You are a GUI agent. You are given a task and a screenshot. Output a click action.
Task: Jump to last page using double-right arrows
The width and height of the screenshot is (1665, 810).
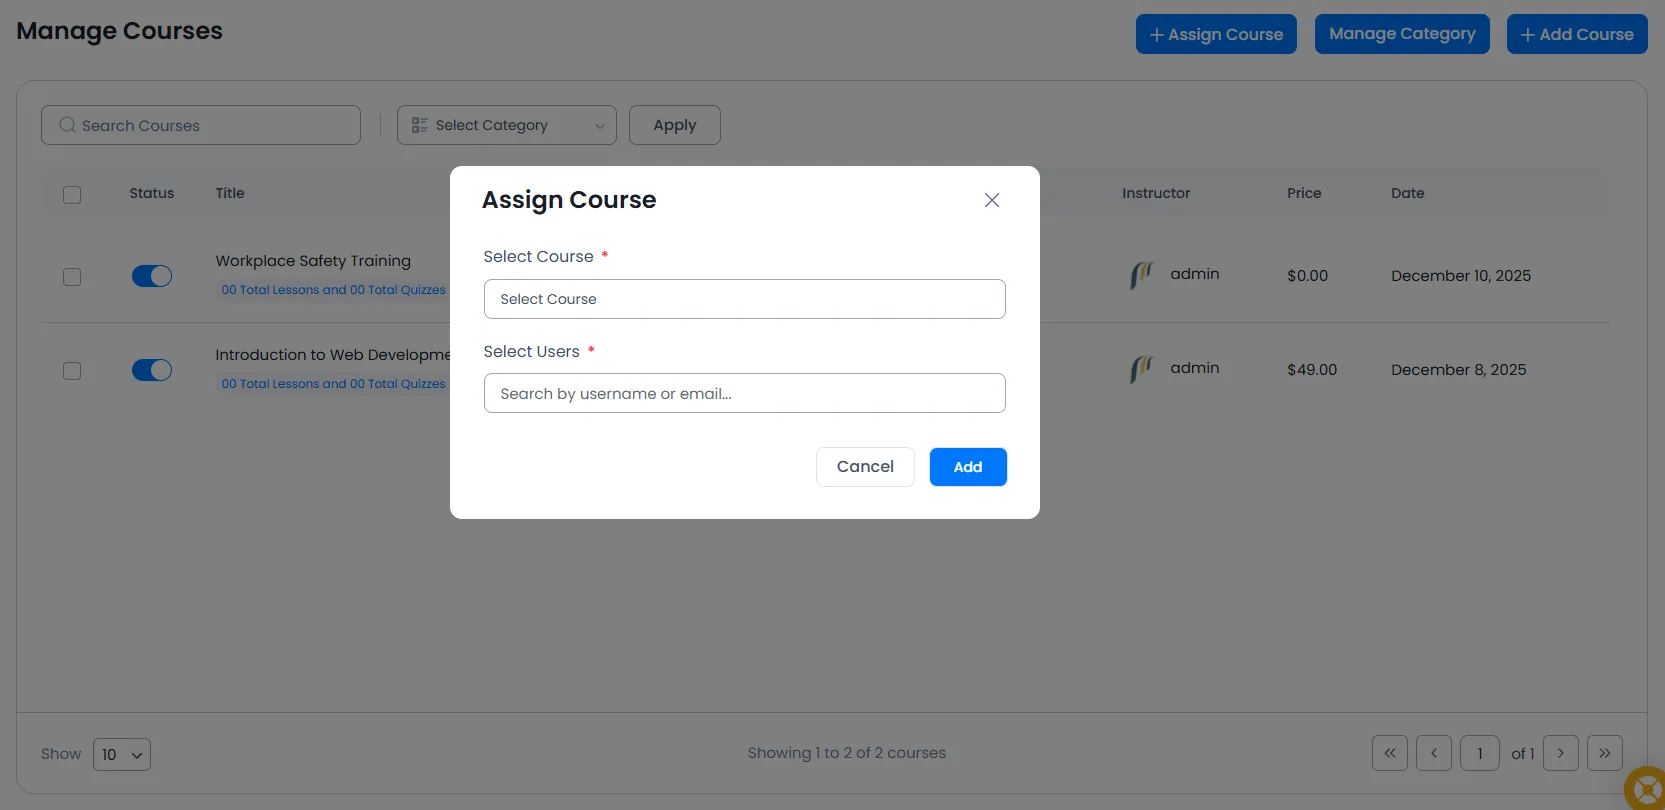coord(1604,753)
